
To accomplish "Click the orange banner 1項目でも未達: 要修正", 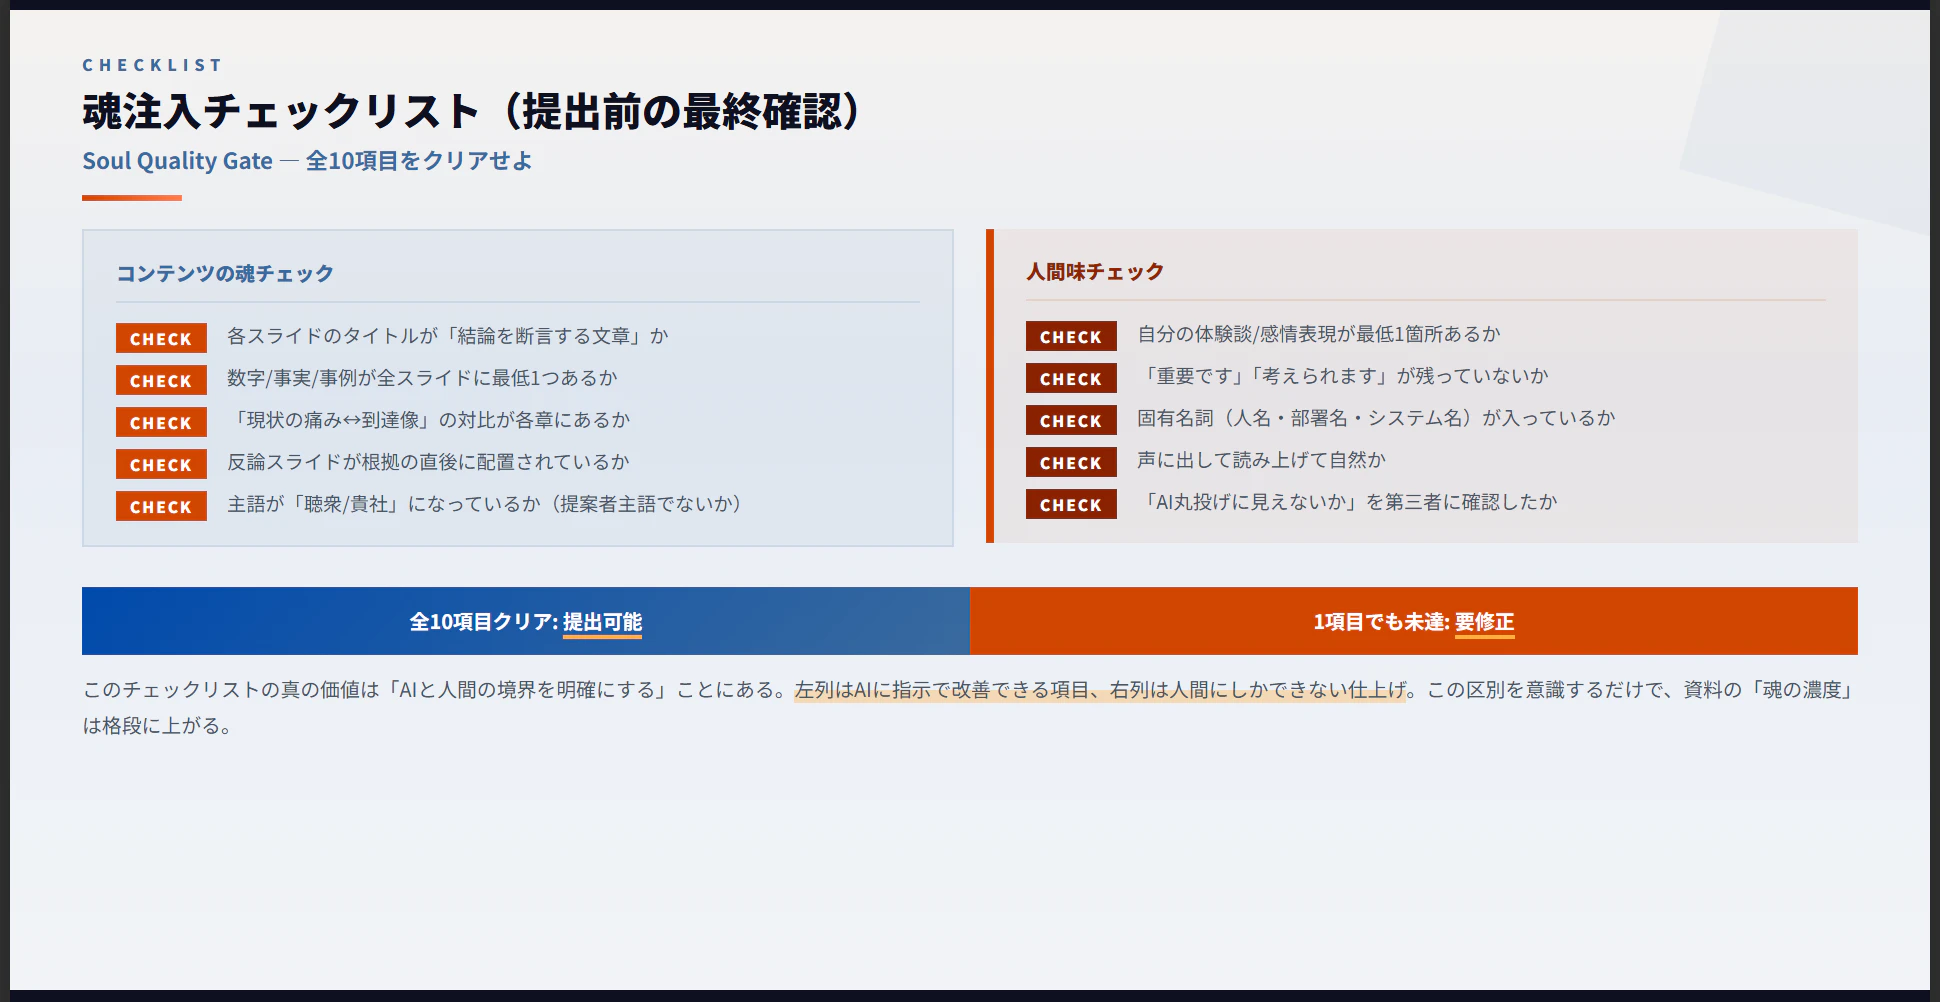I will (1414, 621).
